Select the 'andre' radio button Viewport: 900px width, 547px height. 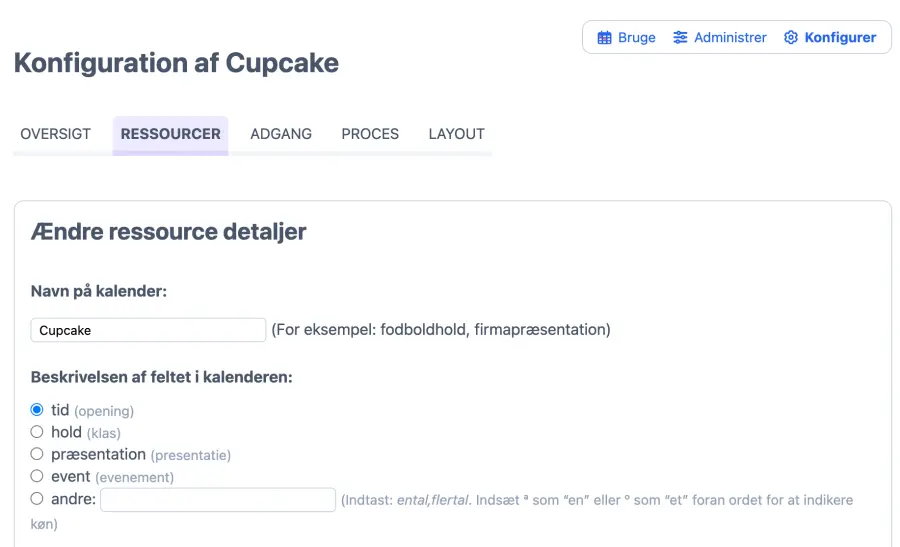tap(37, 498)
